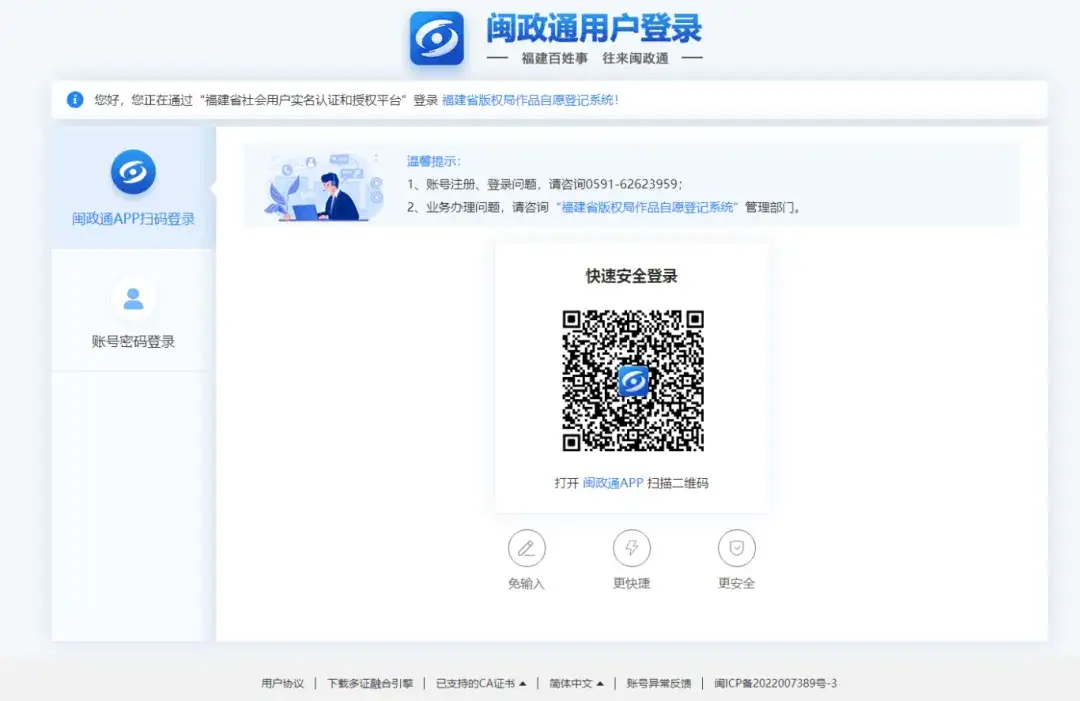Screen dimensions: 1080x701
Task: Open 账号异常反馈 footer link
Action: click(x=658, y=683)
